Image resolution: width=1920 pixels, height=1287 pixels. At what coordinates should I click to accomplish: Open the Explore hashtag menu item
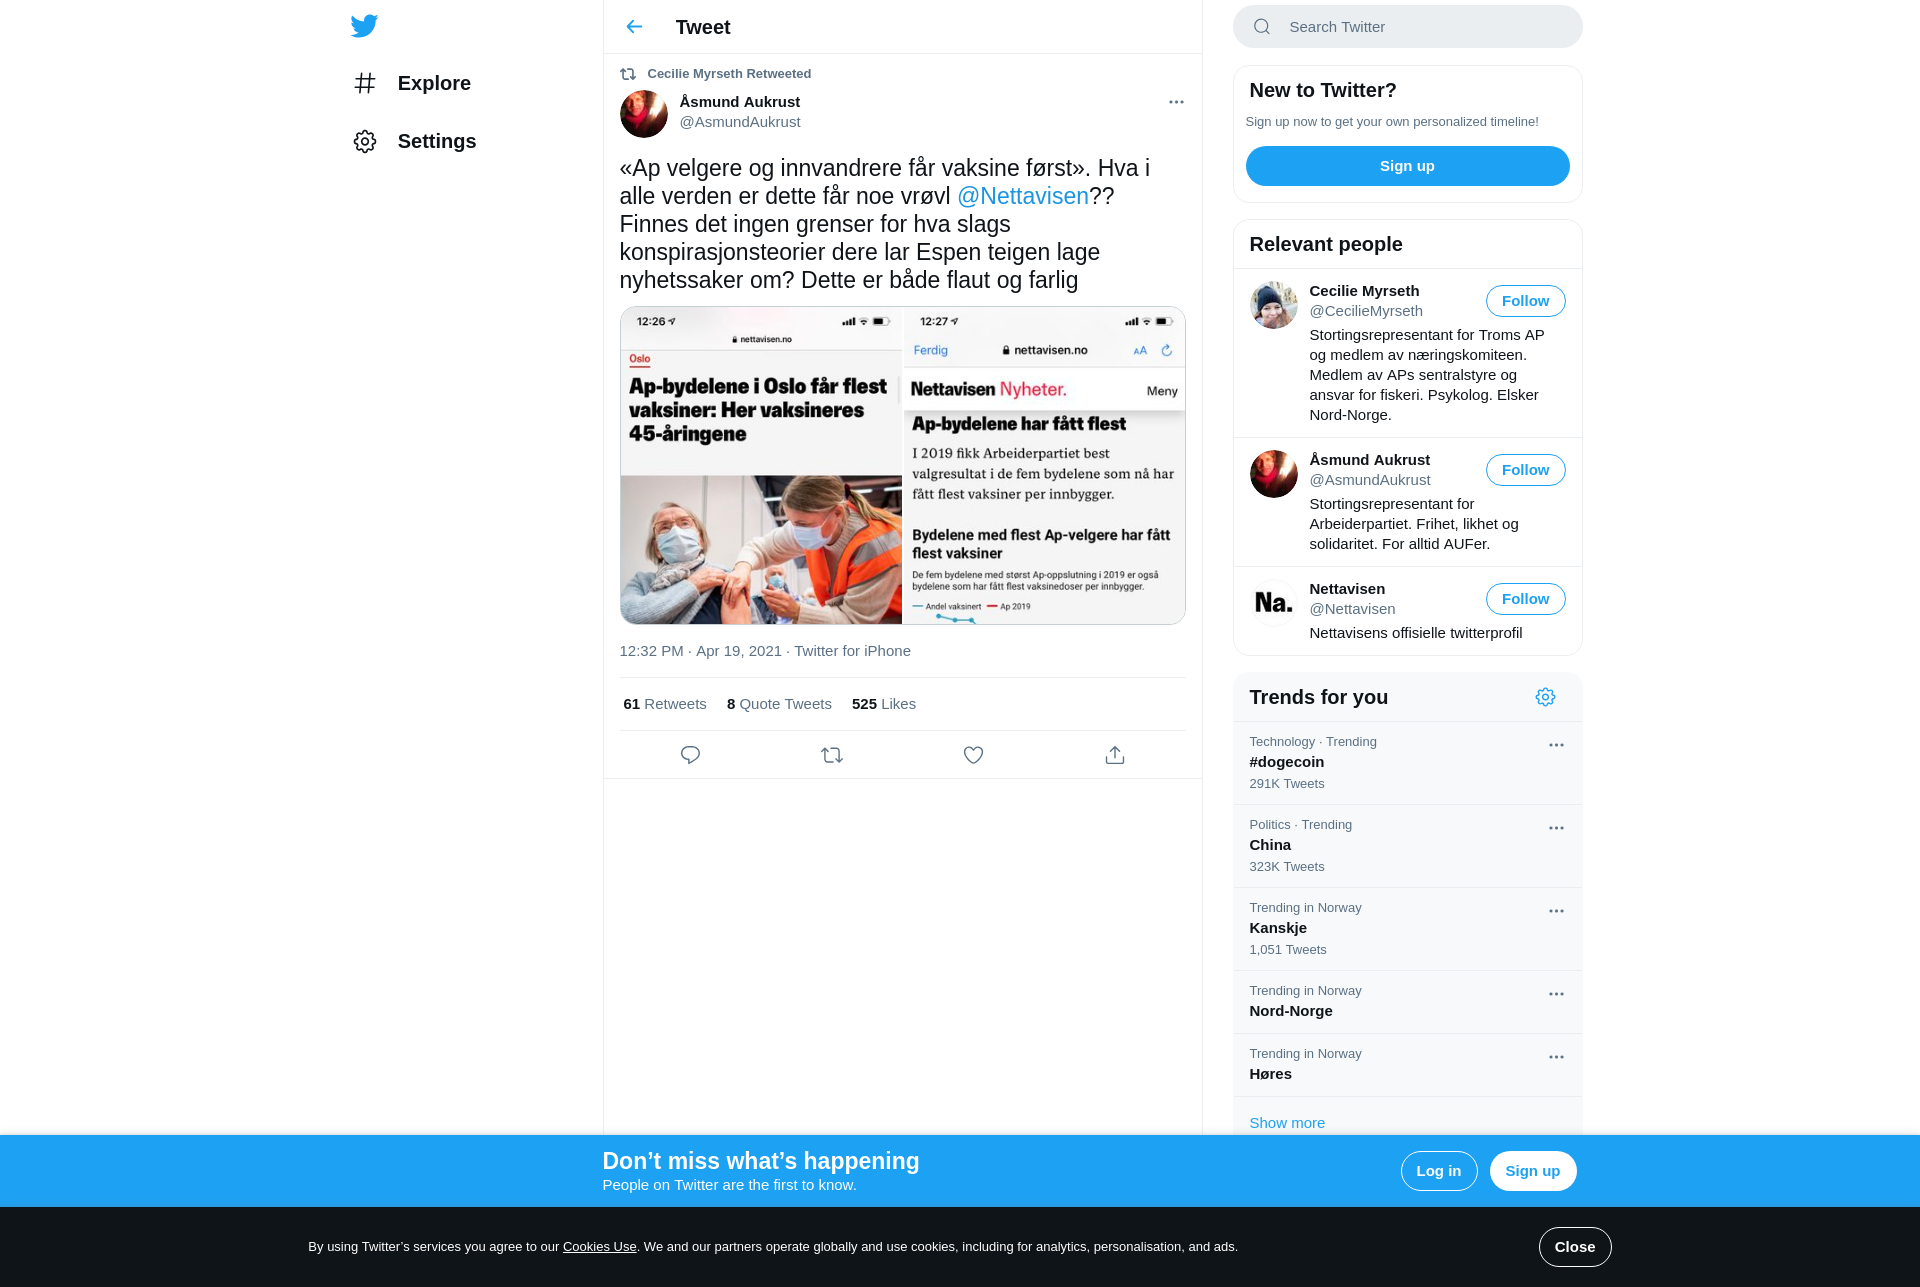pyautogui.click(x=412, y=83)
